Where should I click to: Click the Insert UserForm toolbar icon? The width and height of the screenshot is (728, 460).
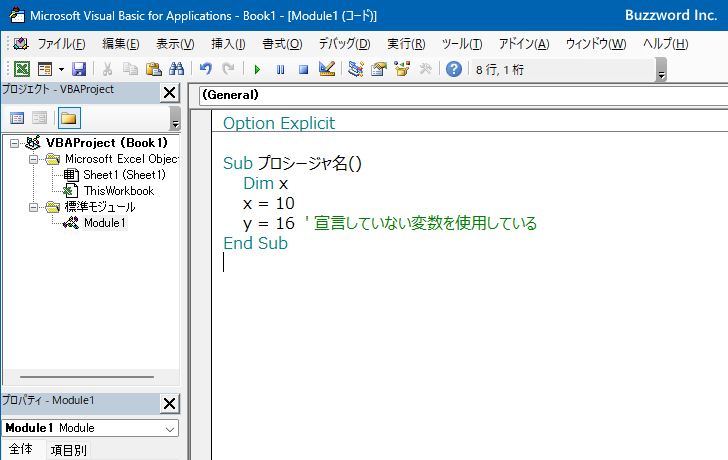45,69
